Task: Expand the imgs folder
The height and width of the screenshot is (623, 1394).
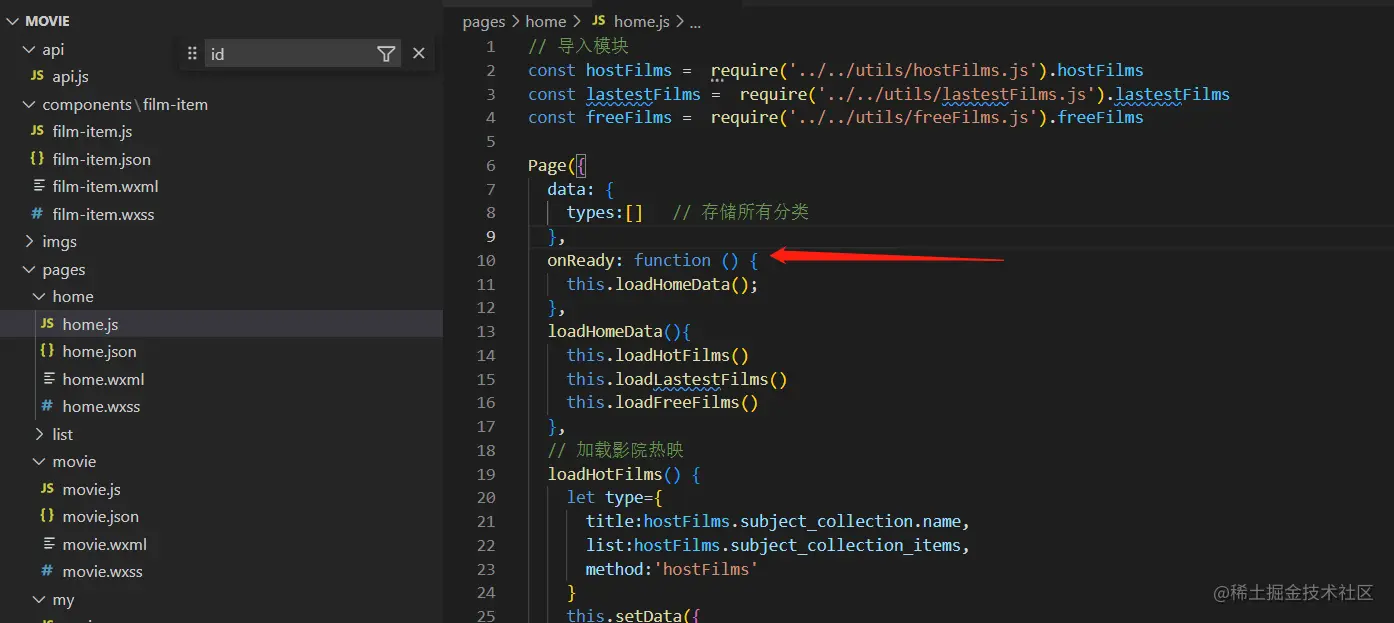Action: [29, 241]
